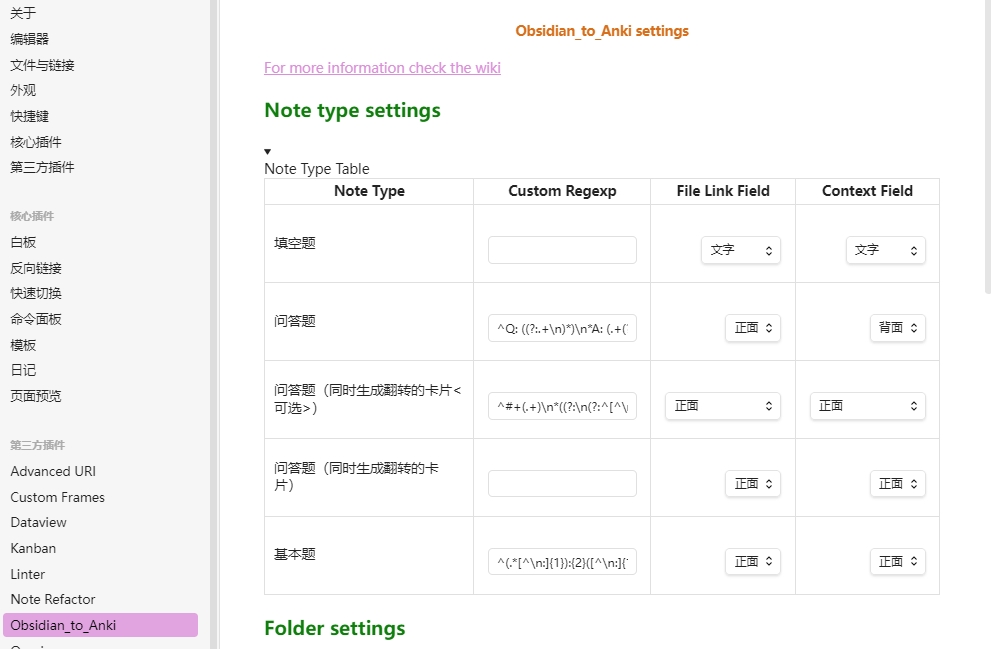Open Context Field dropdown for 基本题
This screenshot has height=649, width=991.
pos(897,562)
